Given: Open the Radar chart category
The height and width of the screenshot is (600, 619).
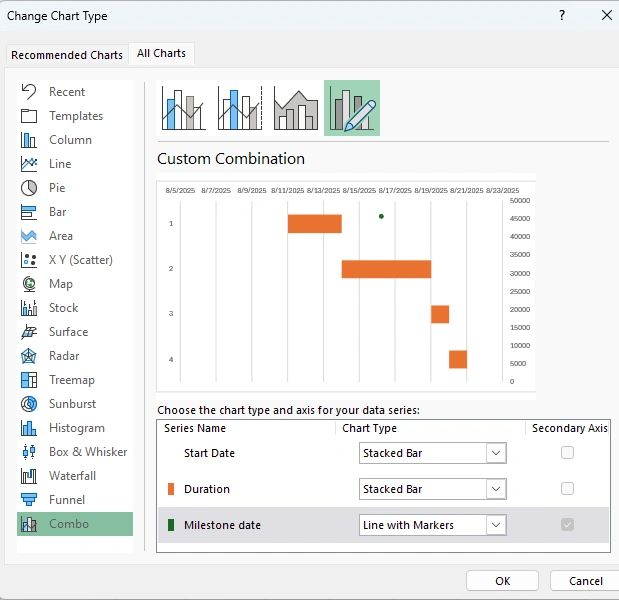Looking at the screenshot, I should [65, 356].
